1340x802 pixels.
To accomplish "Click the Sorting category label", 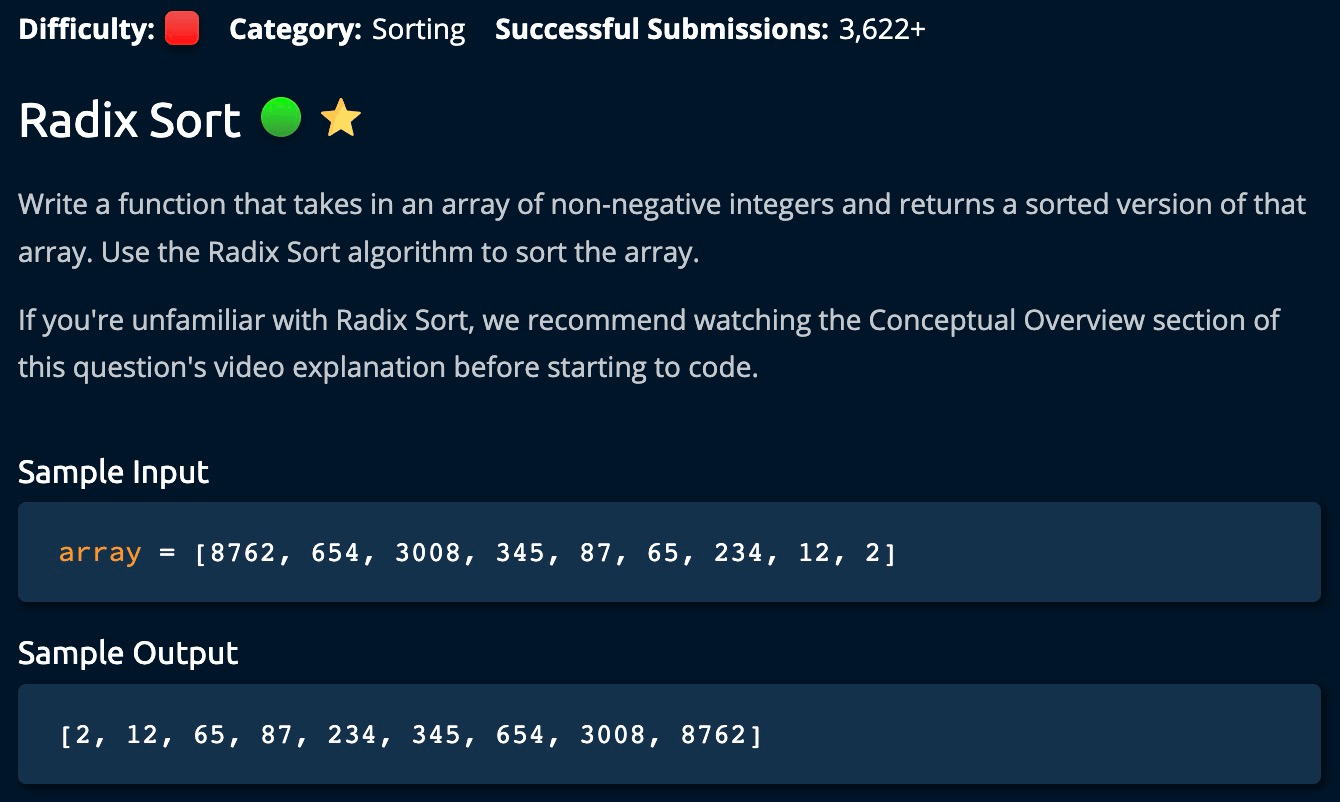I will point(418,30).
